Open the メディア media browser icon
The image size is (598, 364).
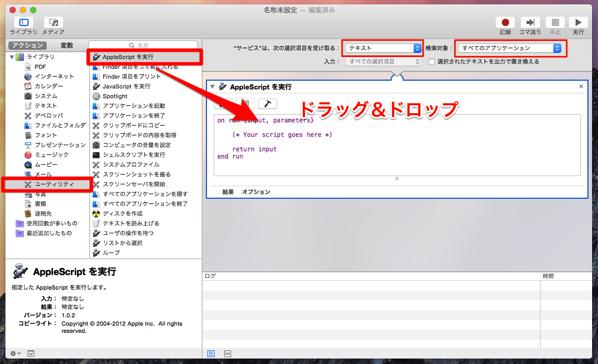pos(53,23)
